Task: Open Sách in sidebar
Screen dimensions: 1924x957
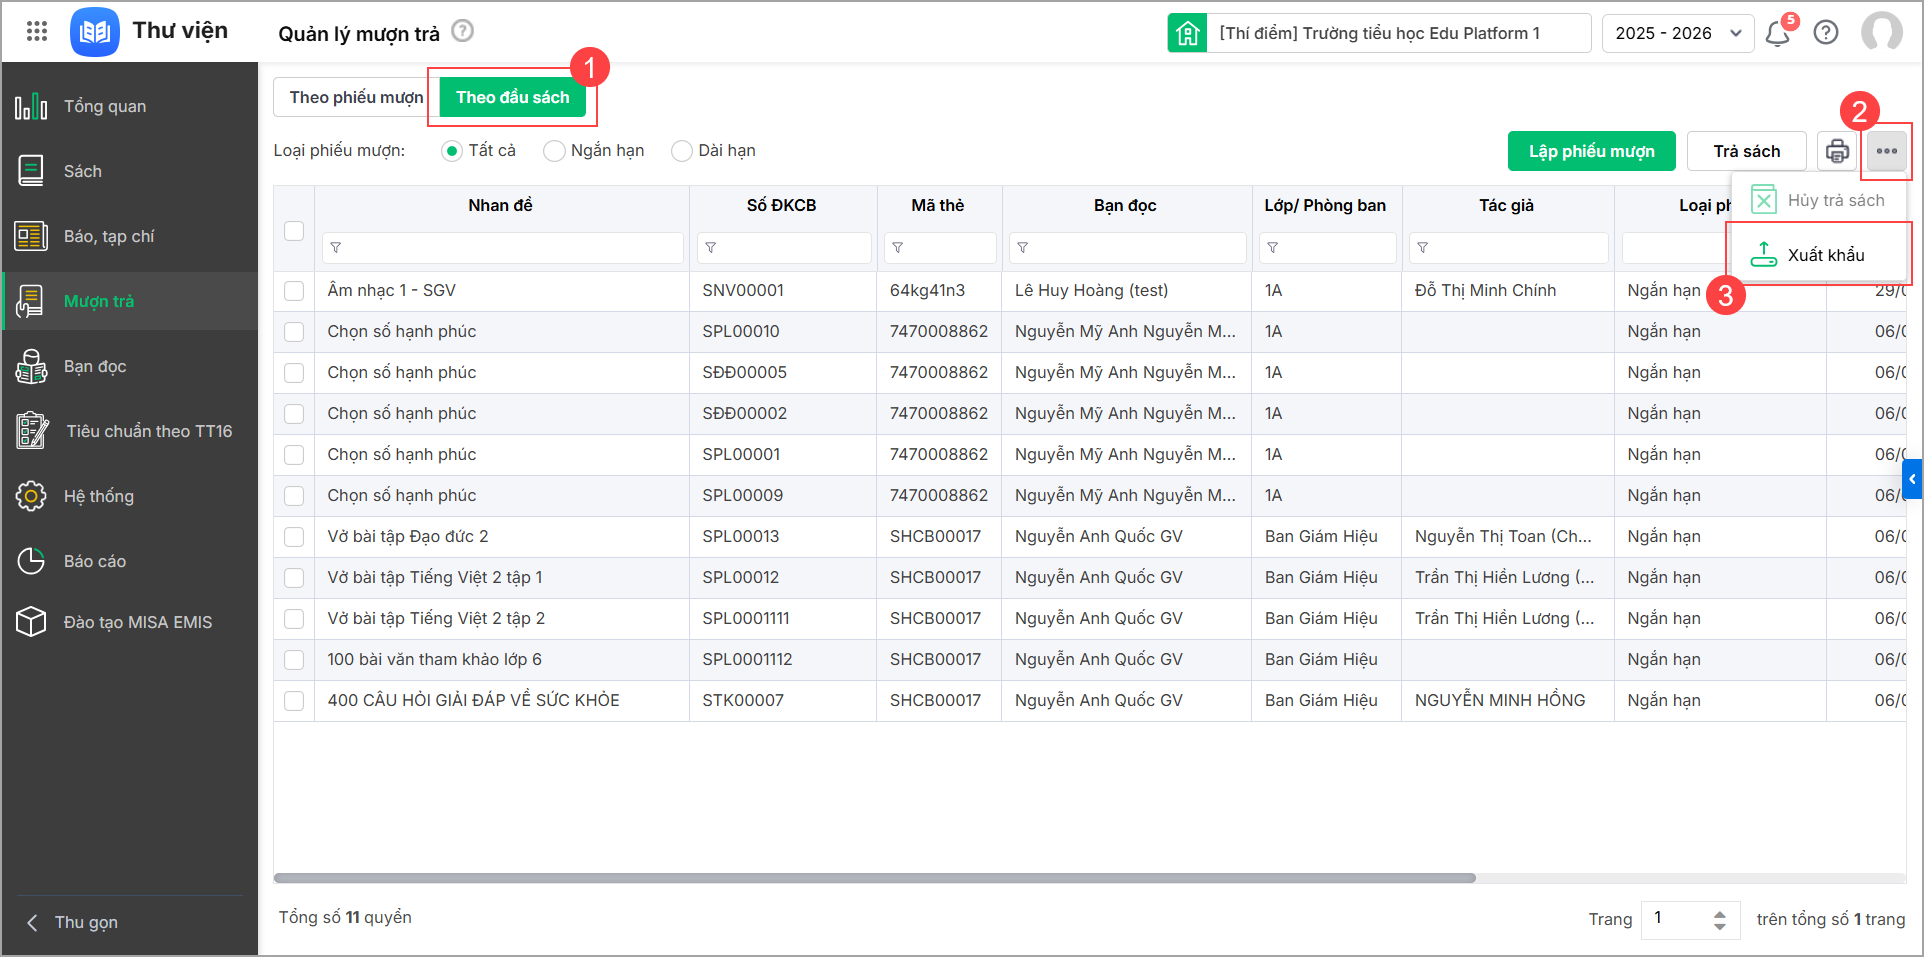Action: pos(130,171)
